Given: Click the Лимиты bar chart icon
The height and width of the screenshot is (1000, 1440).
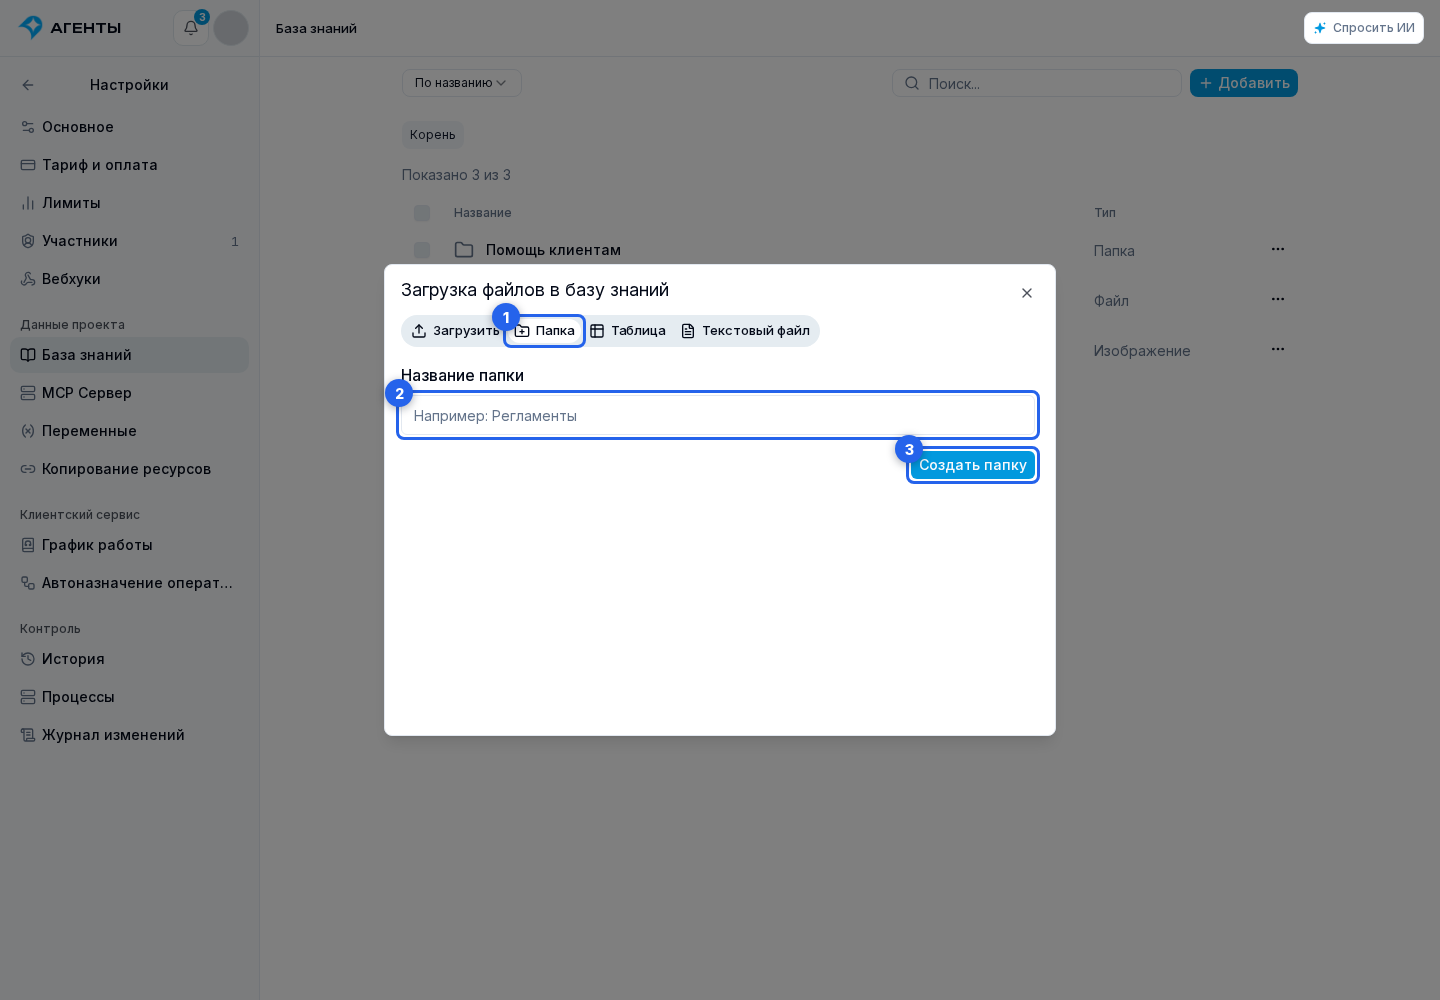Looking at the screenshot, I should [28, 203].
